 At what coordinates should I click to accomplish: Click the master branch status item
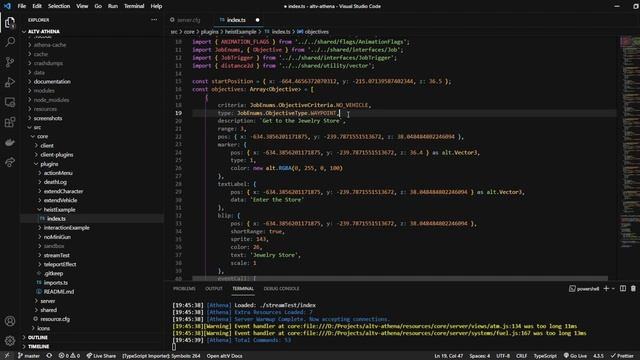(x=29, y=356)
